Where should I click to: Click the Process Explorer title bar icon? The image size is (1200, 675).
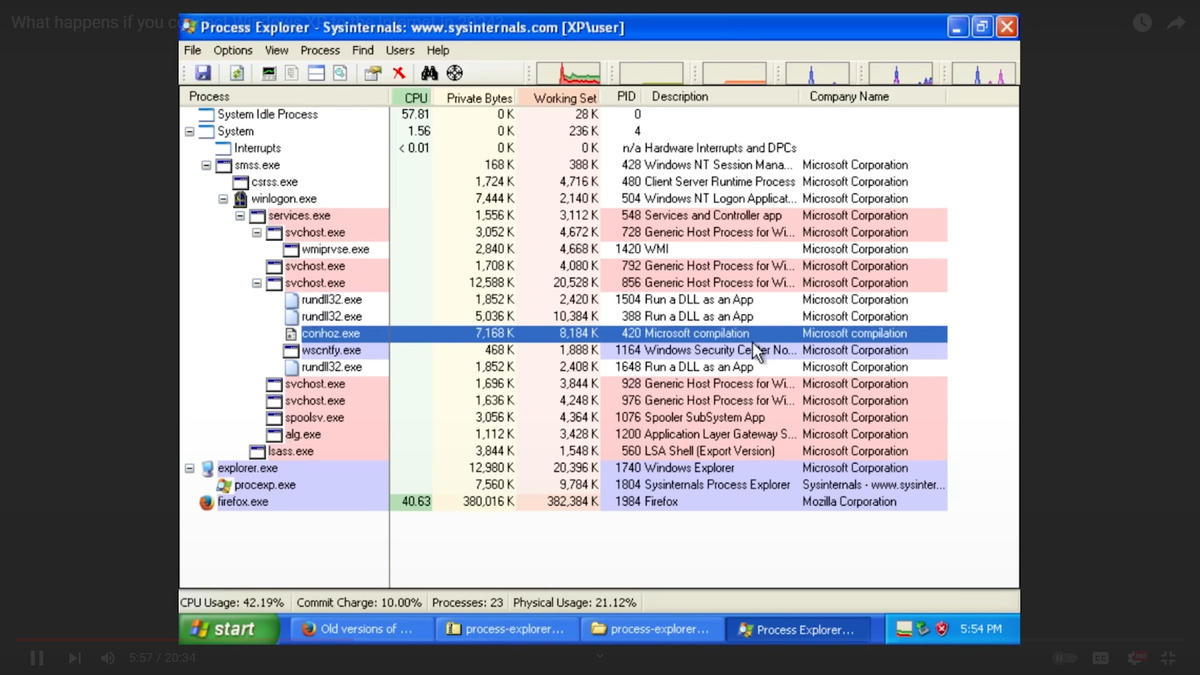(x=189, y=27)
